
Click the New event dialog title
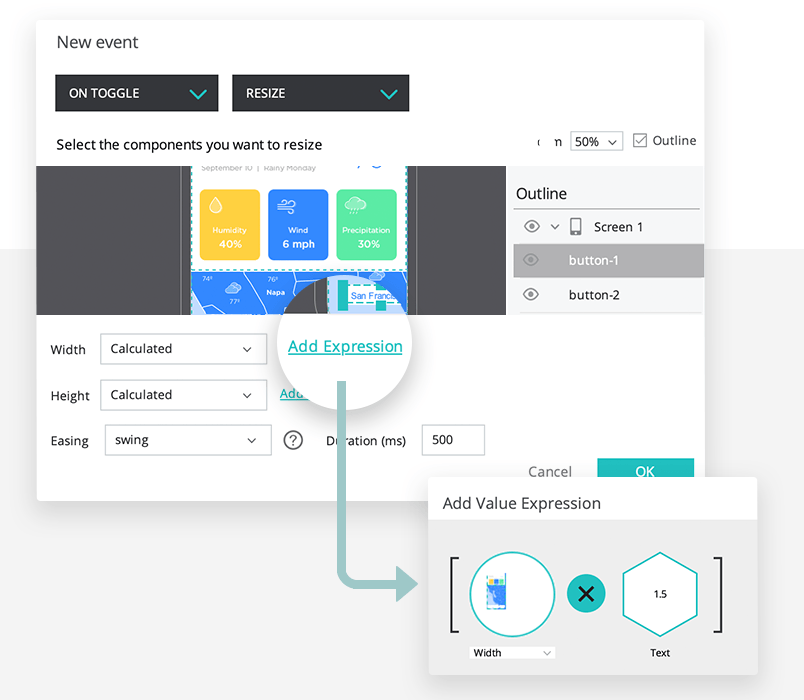coord(97,42)
